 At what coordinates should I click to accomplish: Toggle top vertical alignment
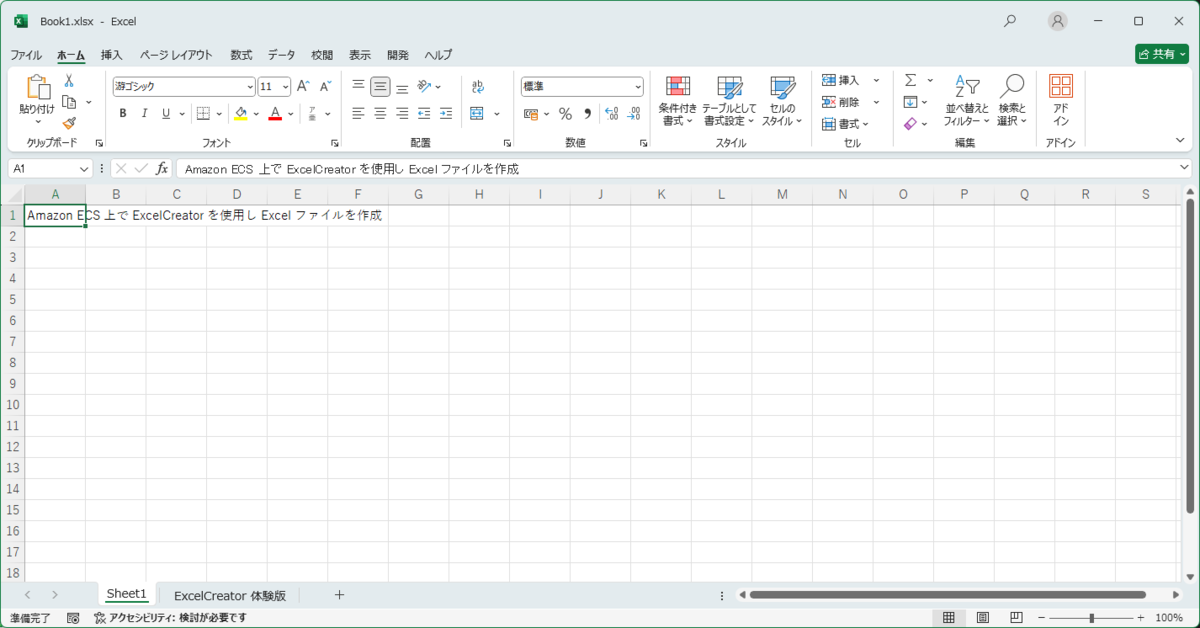(x=358, y=86)
